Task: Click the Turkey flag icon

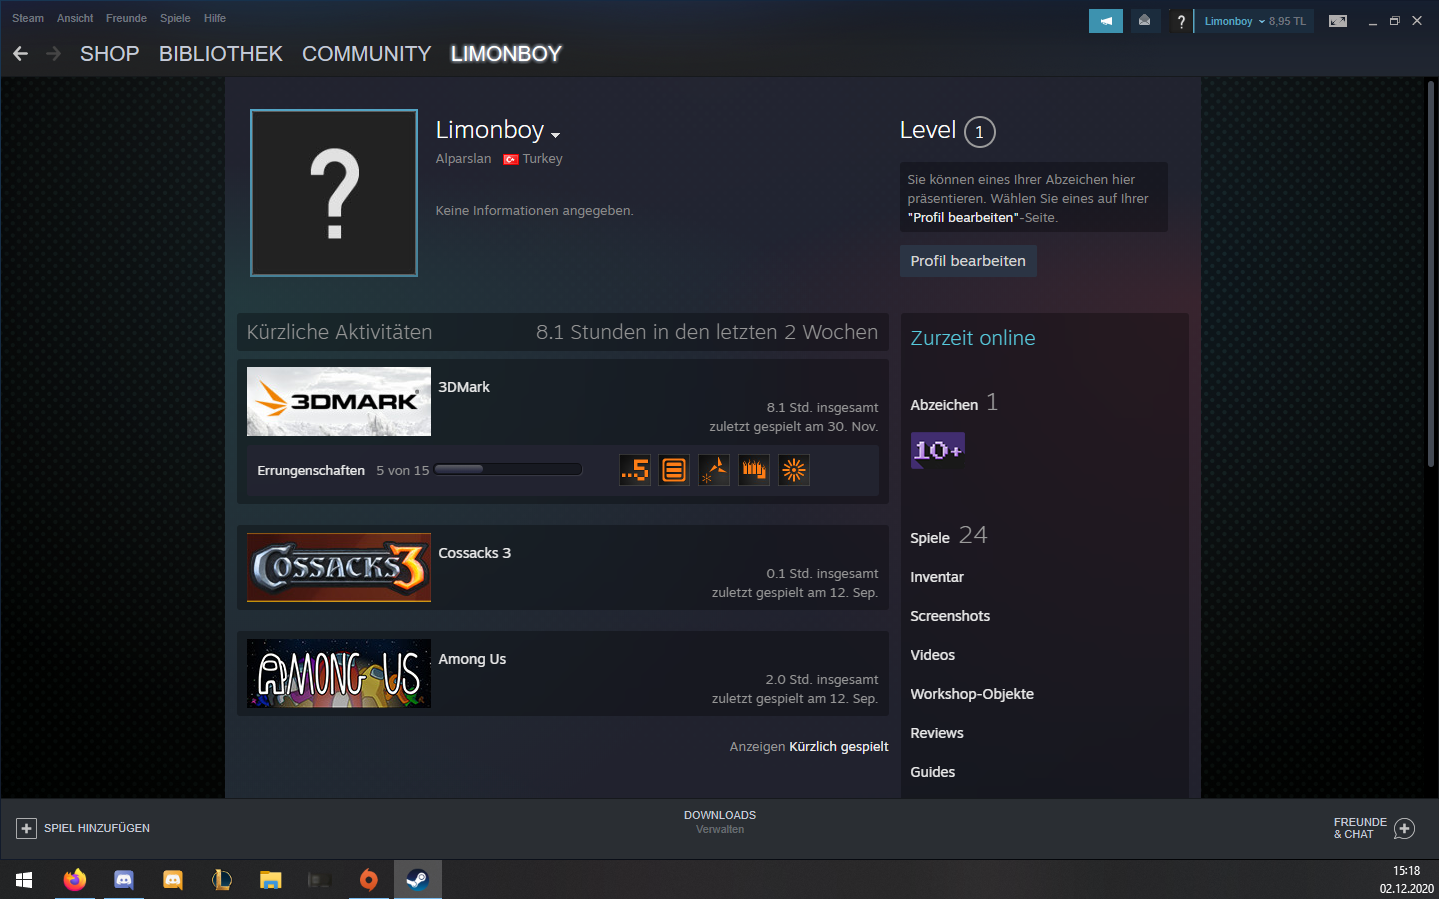Action: click(511, 159)
